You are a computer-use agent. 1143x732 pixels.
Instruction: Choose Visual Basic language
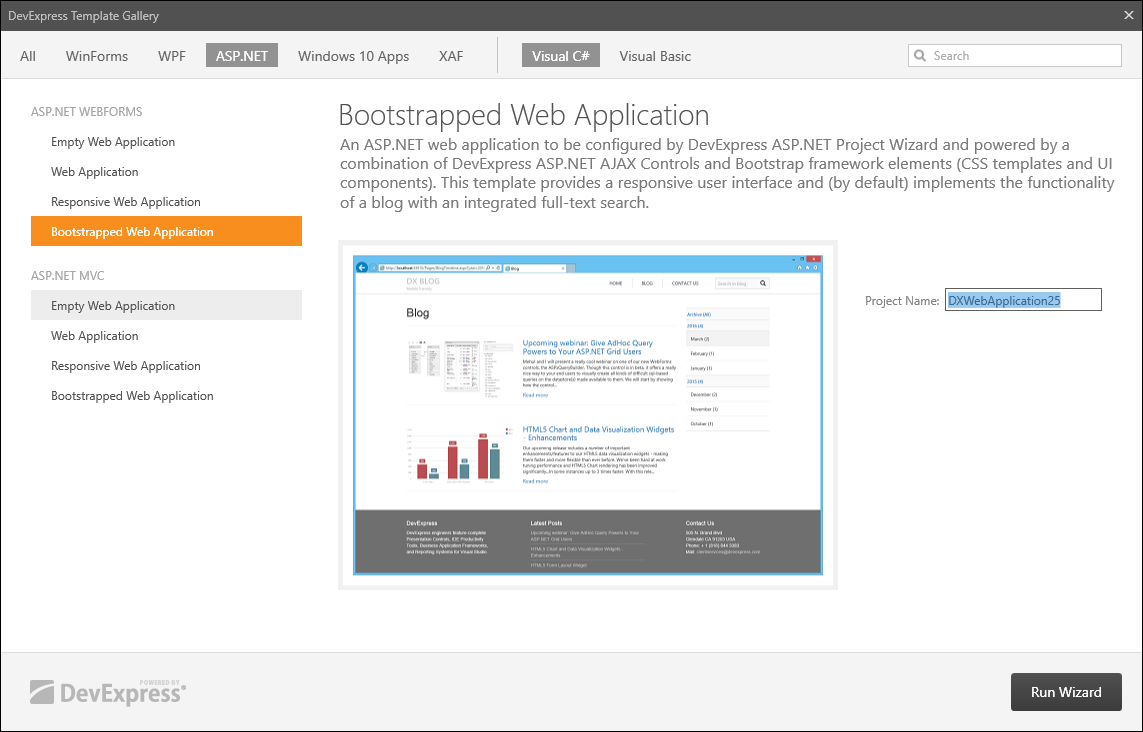coord(655,56)
